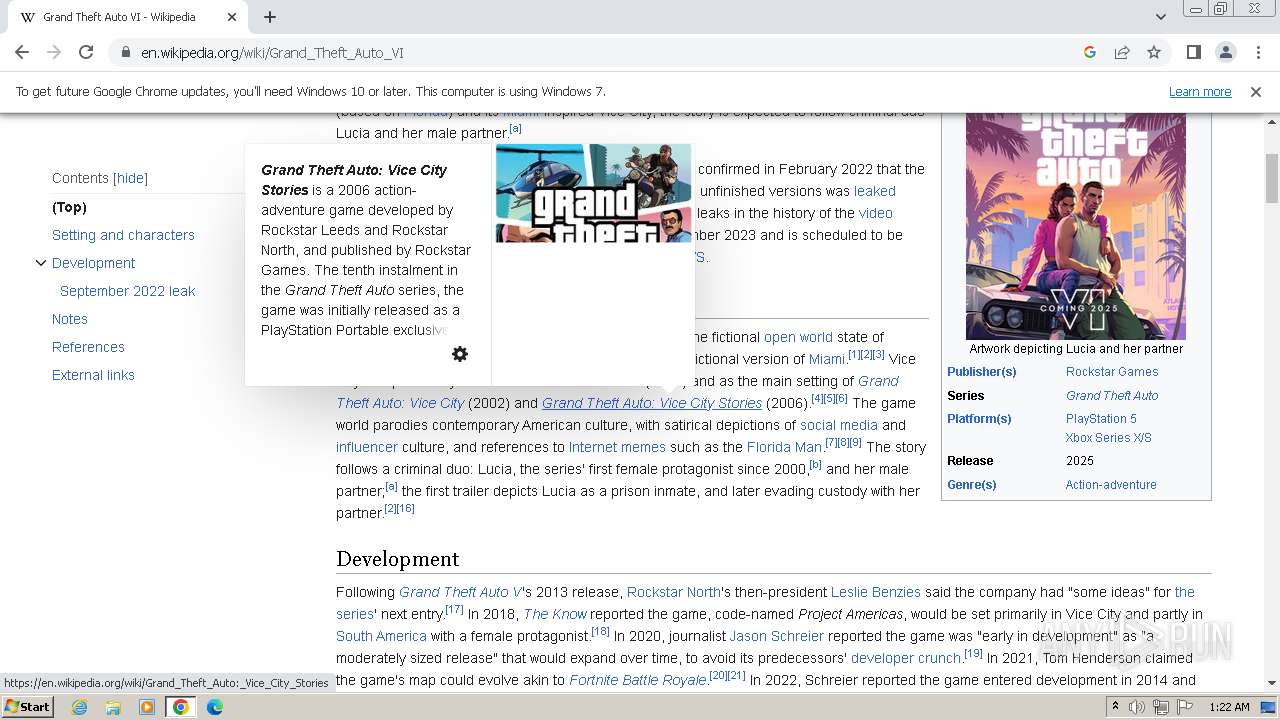Jump to (Top) in contents
Viewport: 1280px width, 720px height.
(x=69, y=207)
